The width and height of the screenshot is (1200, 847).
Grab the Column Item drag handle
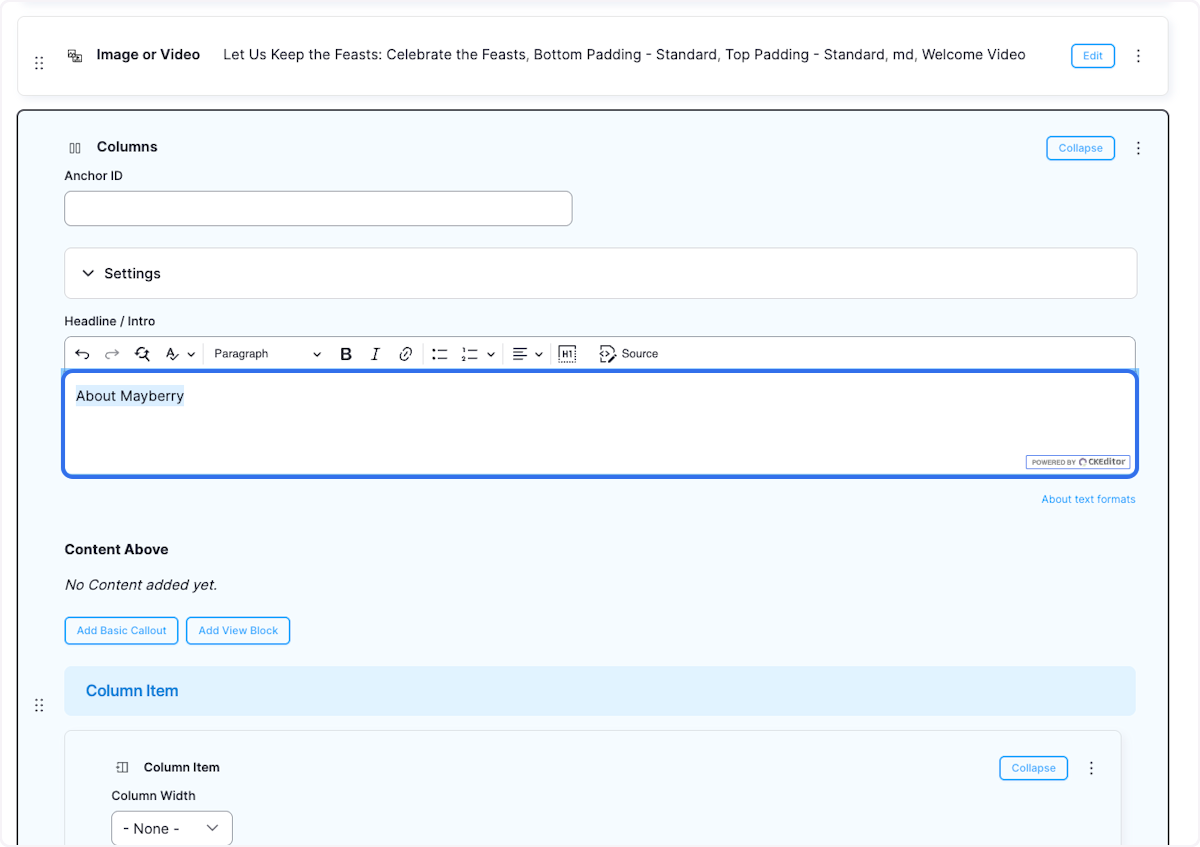pos(39,705)
